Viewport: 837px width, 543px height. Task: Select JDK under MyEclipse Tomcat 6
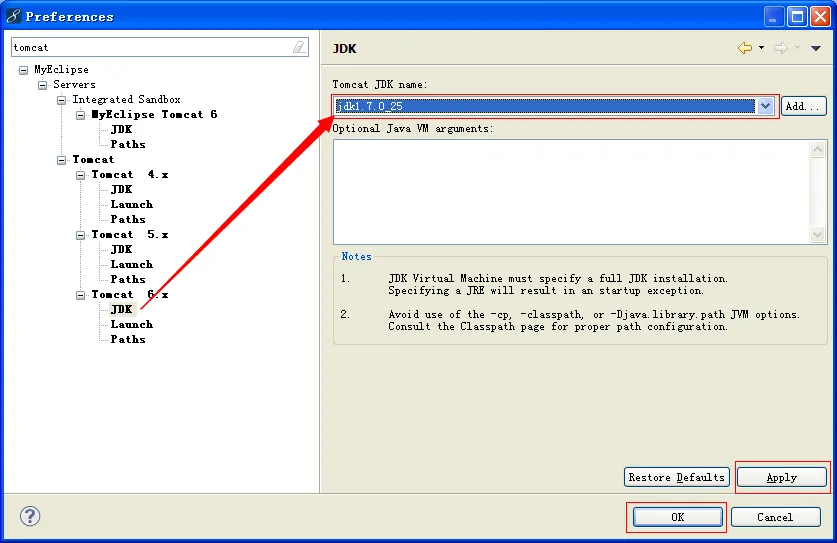pos(121,129)
